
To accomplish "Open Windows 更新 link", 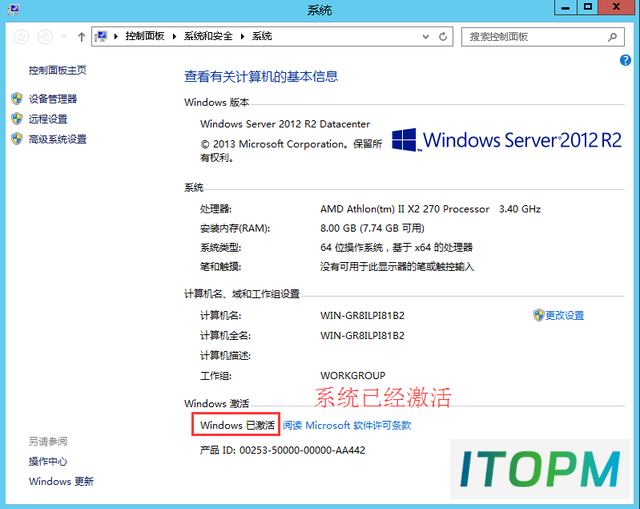I will (x=61, y=482).
